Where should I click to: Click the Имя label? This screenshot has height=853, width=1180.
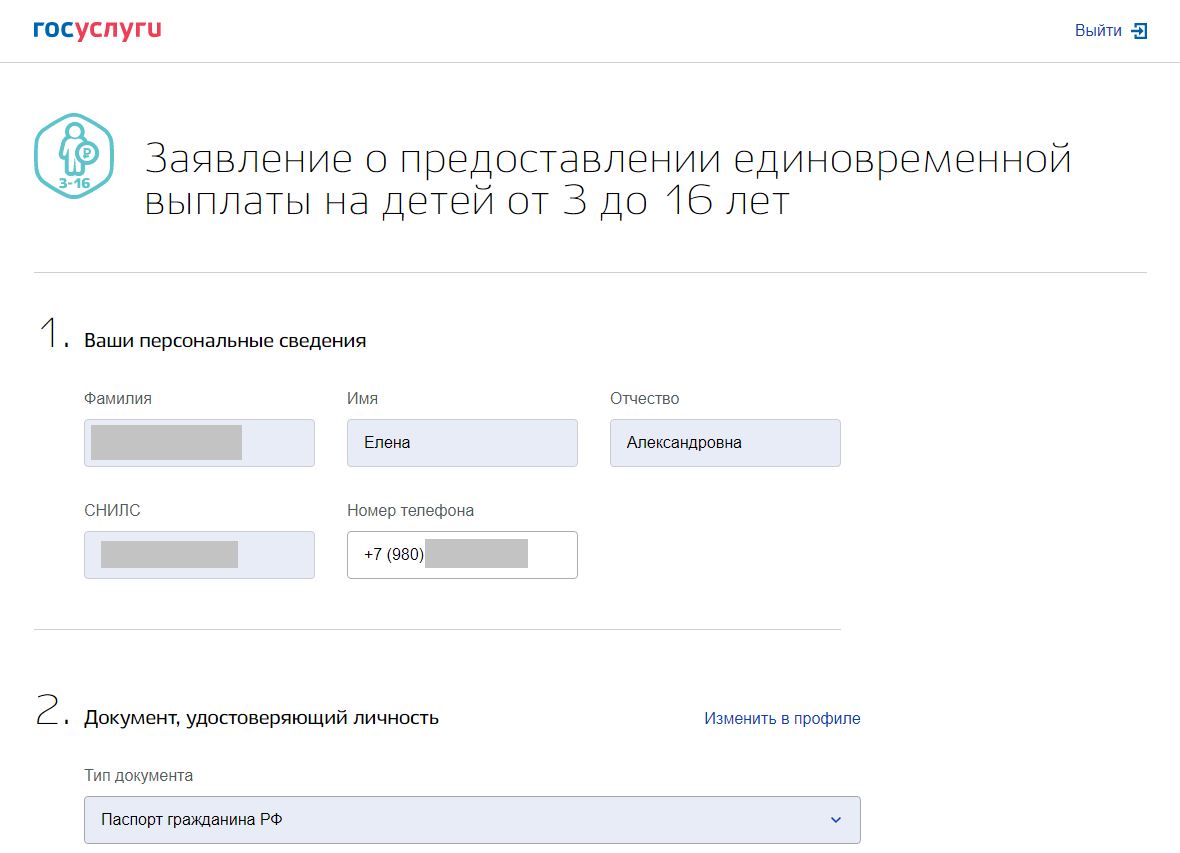click(362, 398)
